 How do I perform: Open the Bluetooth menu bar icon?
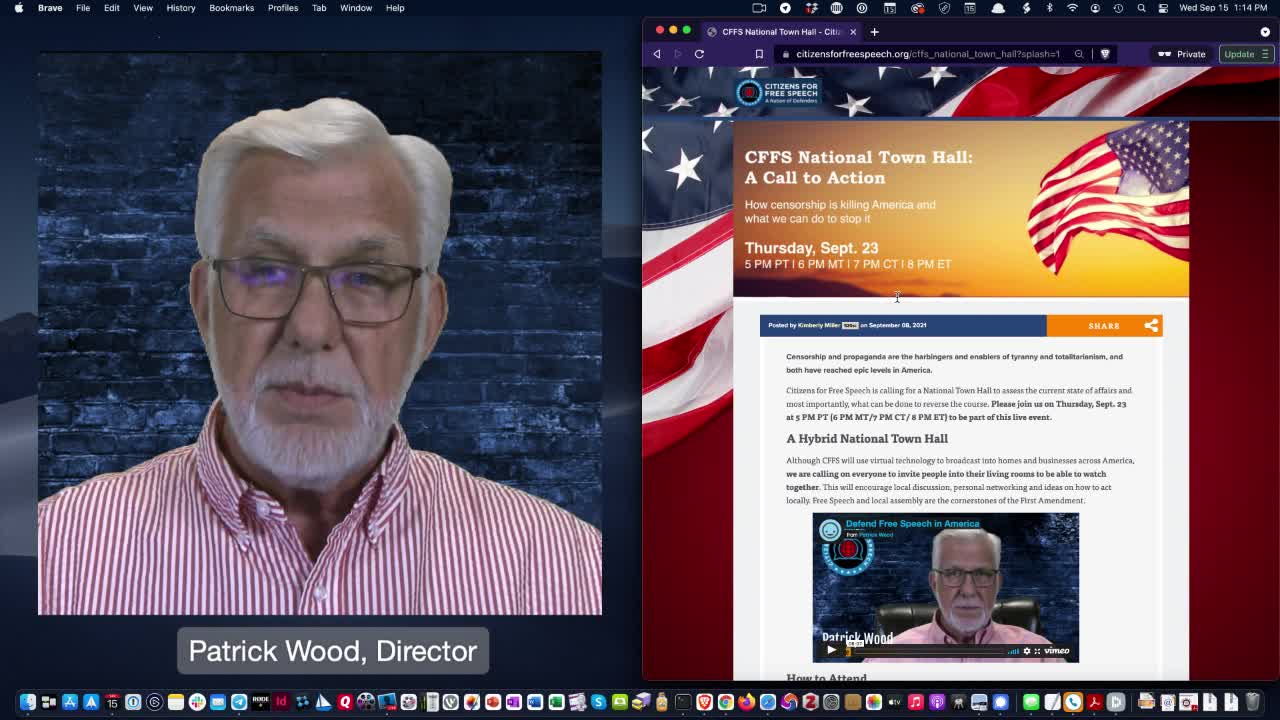[x=1049, y=8]
